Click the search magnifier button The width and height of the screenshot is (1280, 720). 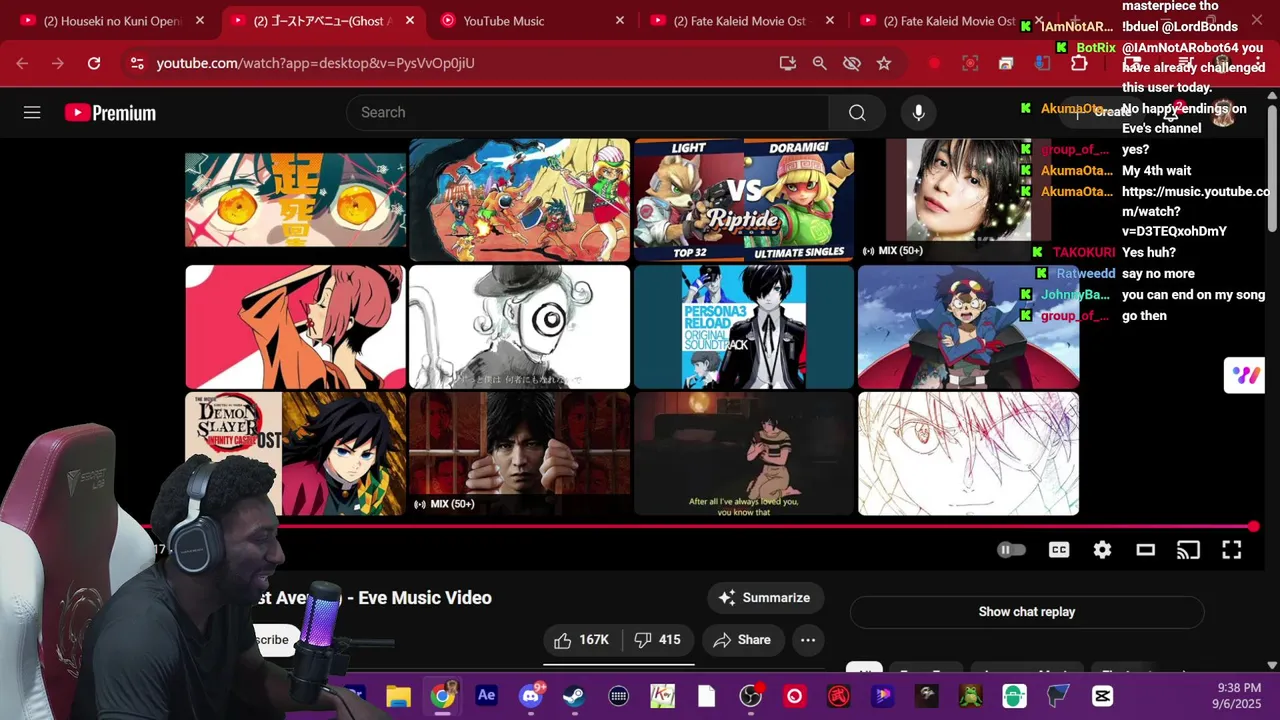pos(857,113)
